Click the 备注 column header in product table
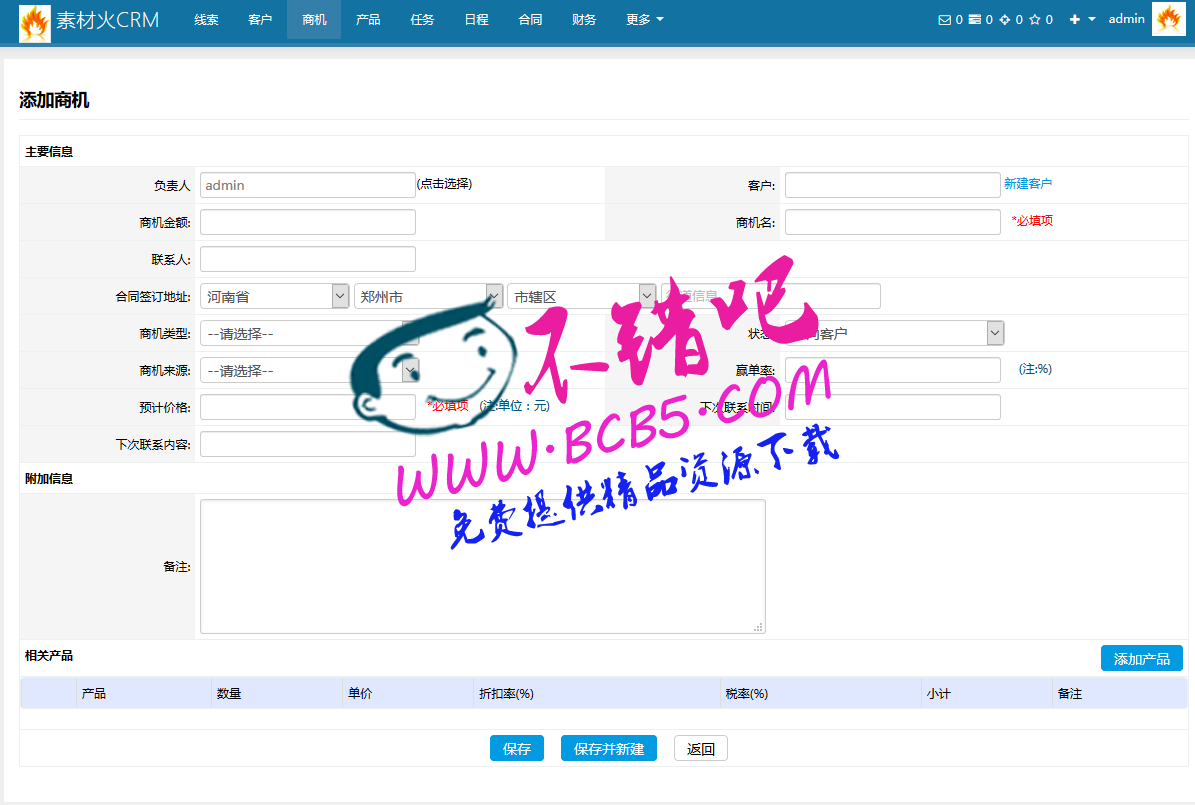 tap(1070, 694)
